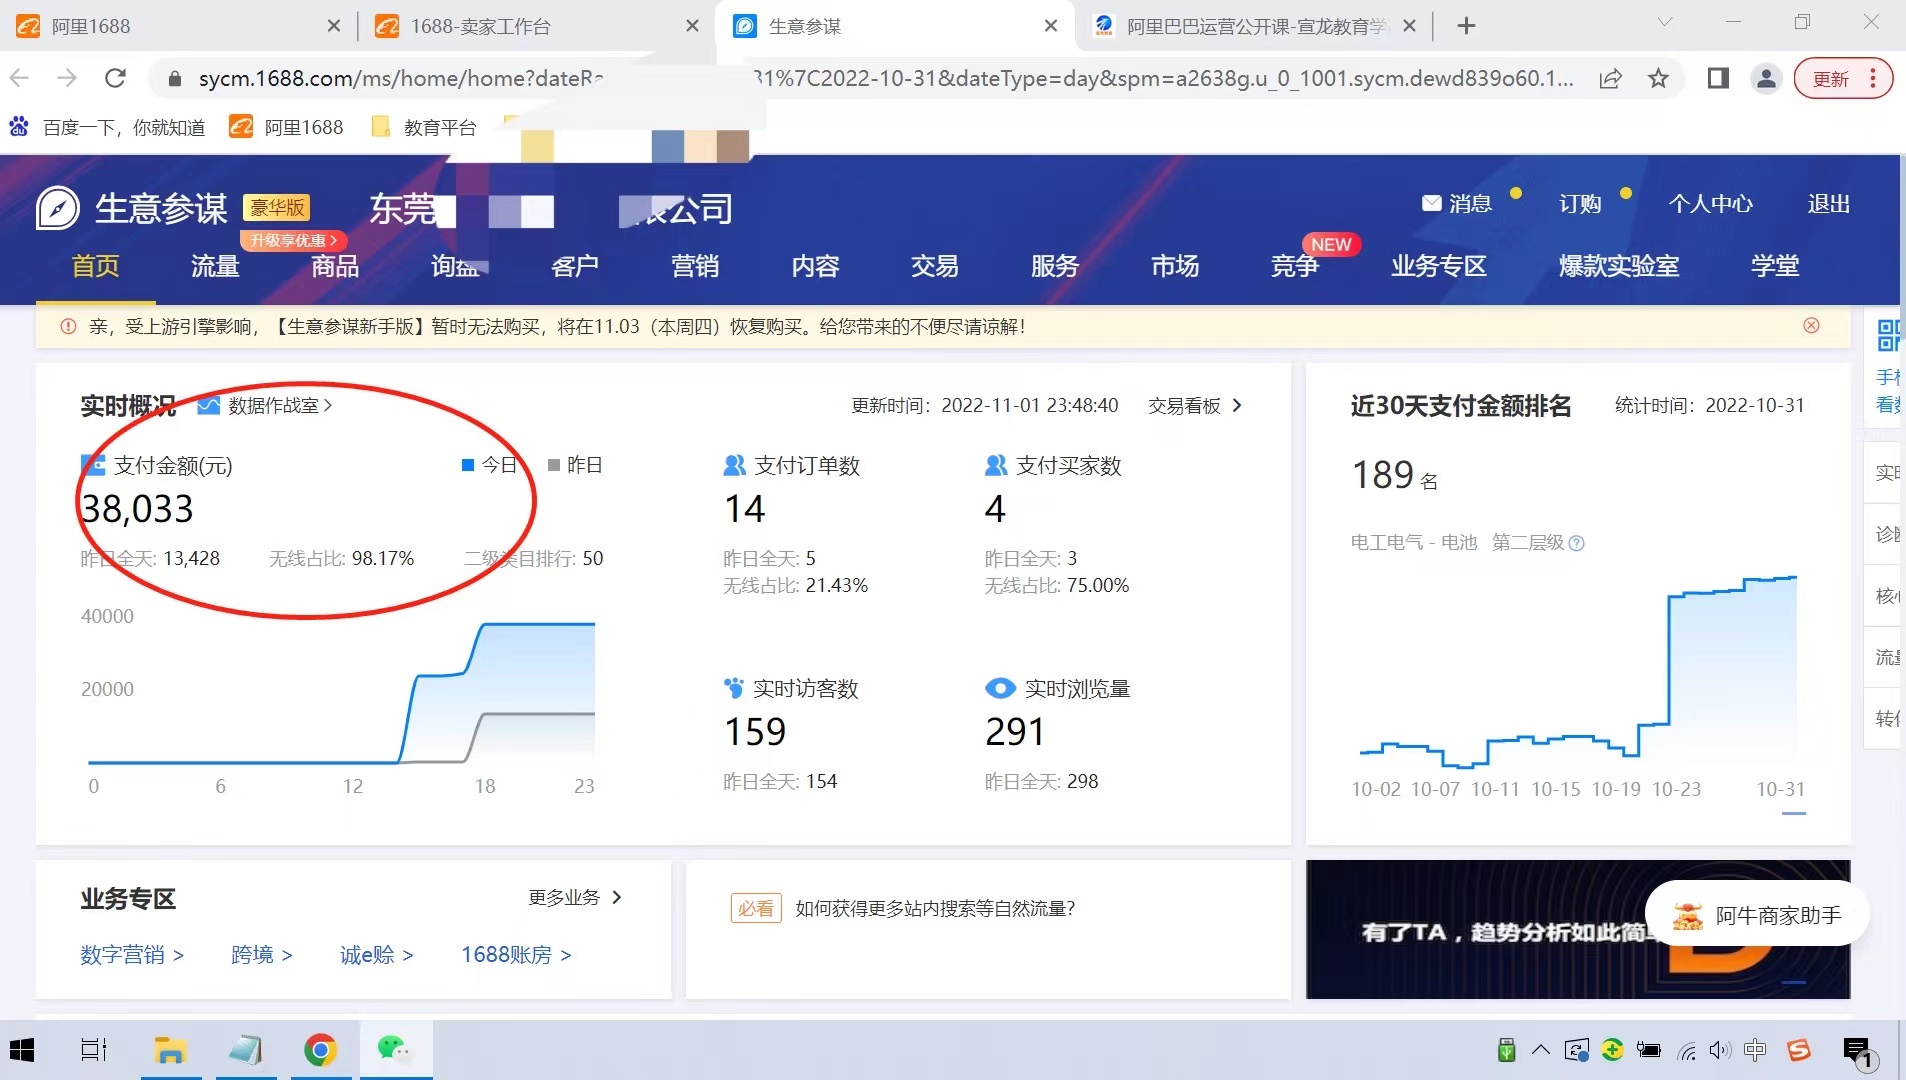Open 数据作战室 link with chevron
The width and height of the screenshot is (1906, 1080).
click(278, 406)
